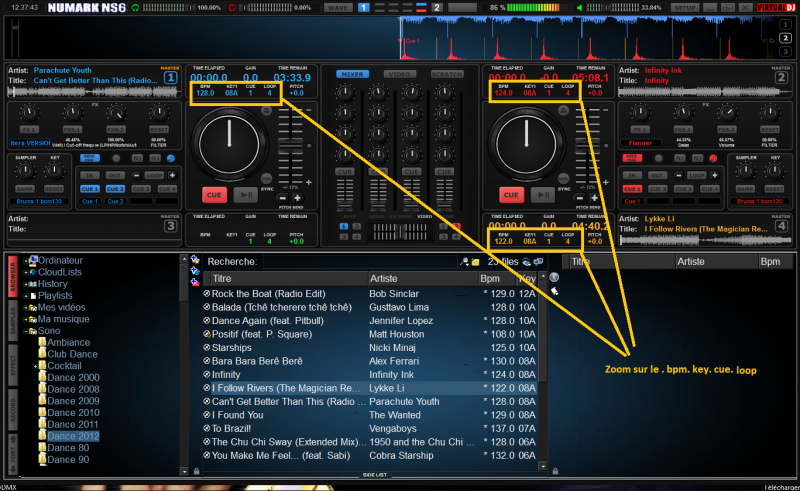Toggle master on deck 1 number badge
The image size is (800, 491).
tap(170, 78)
